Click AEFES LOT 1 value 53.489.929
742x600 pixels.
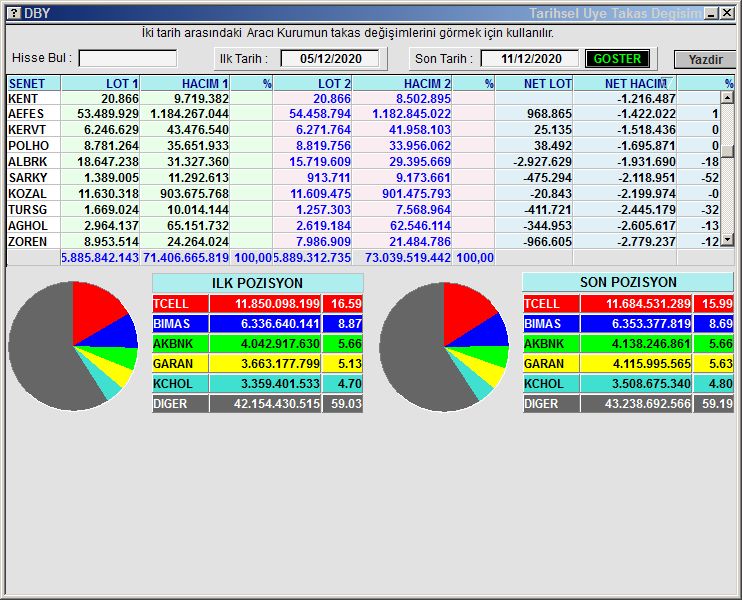click(108, 114)
